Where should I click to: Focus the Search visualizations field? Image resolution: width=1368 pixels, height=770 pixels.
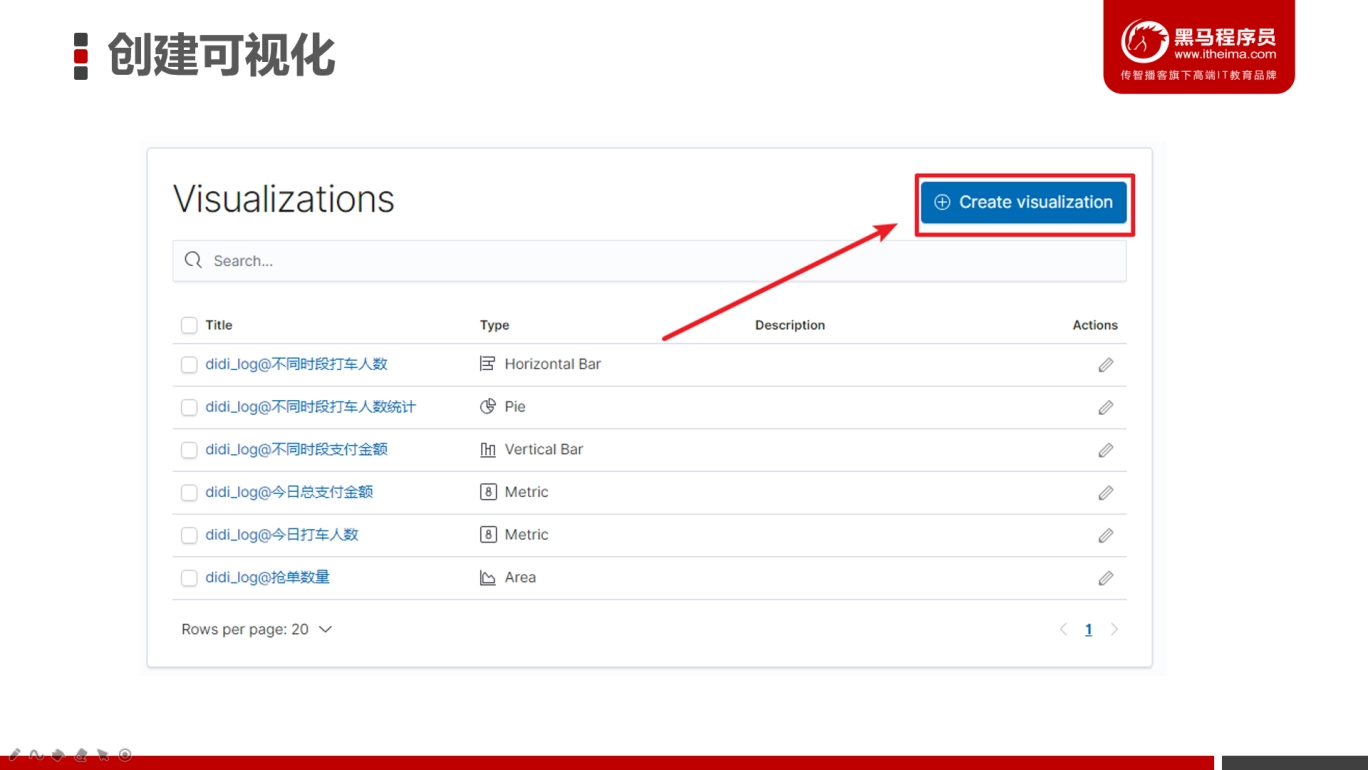(649, 261)
